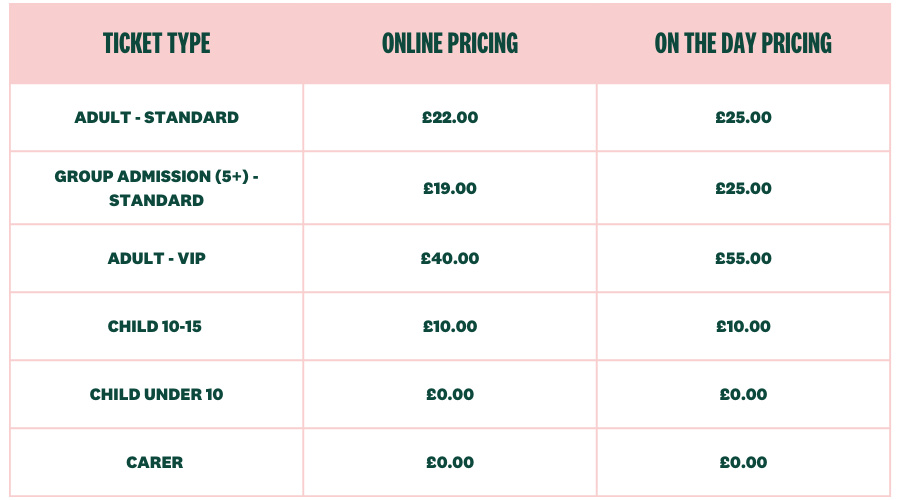The height and width of the screenshot is (500, 900).
Task: Click the £10.00 Child 10-15 online price
Action: tap(450, 327)
